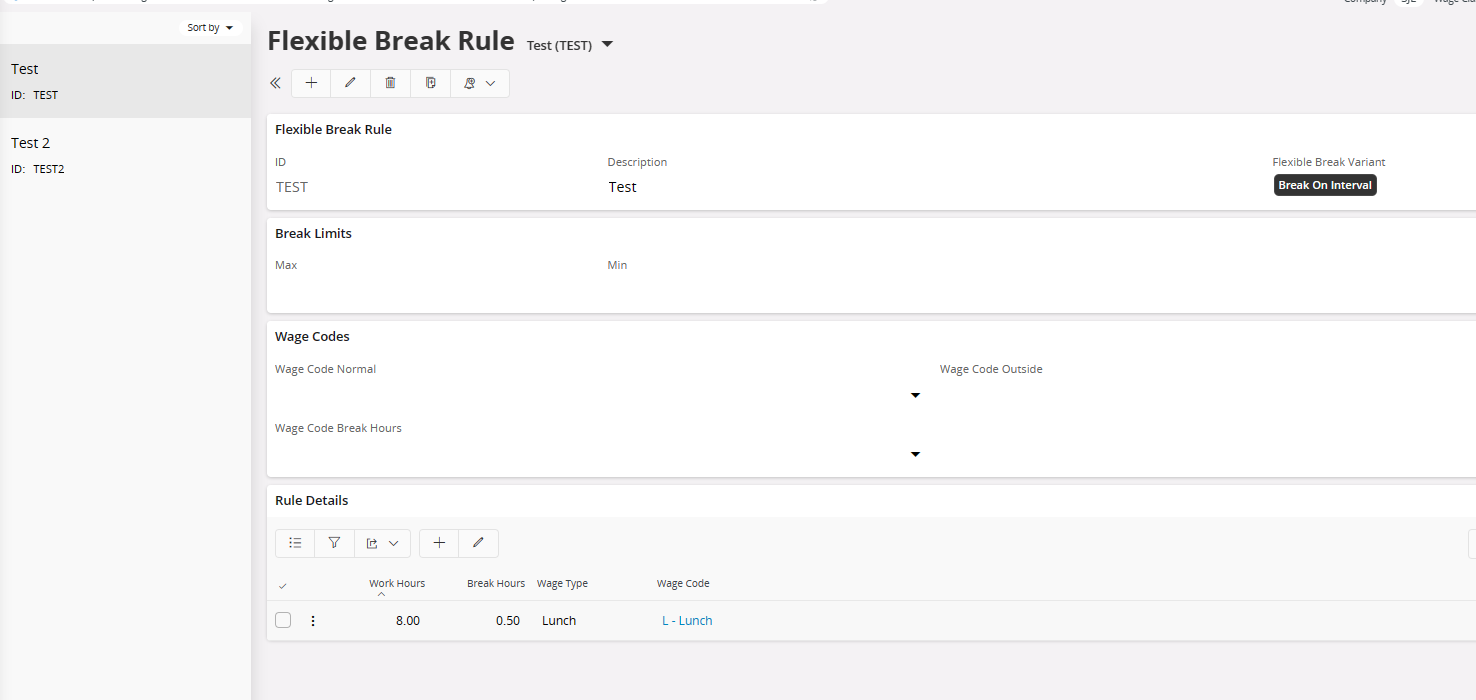Image resolution: width=1476 pixels, height=700 pixels.
Task: Click the Wage Code column header
Action: (683, 583)
